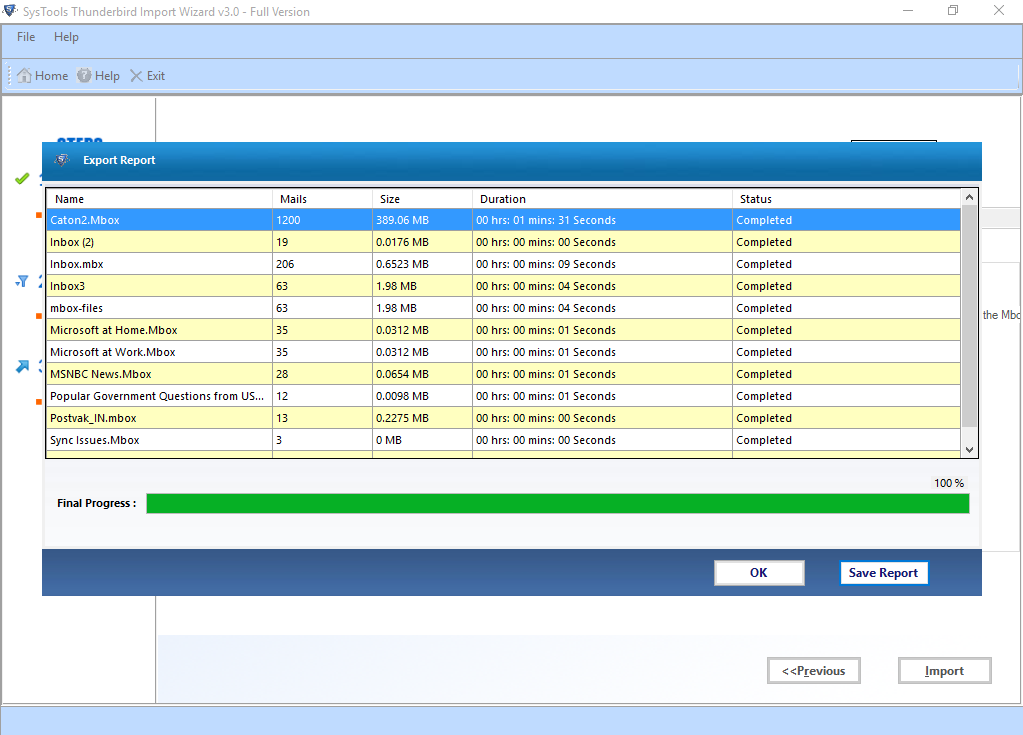
Task: Select the MSNBC News.Mbox row
Action: tap(503, 374)
